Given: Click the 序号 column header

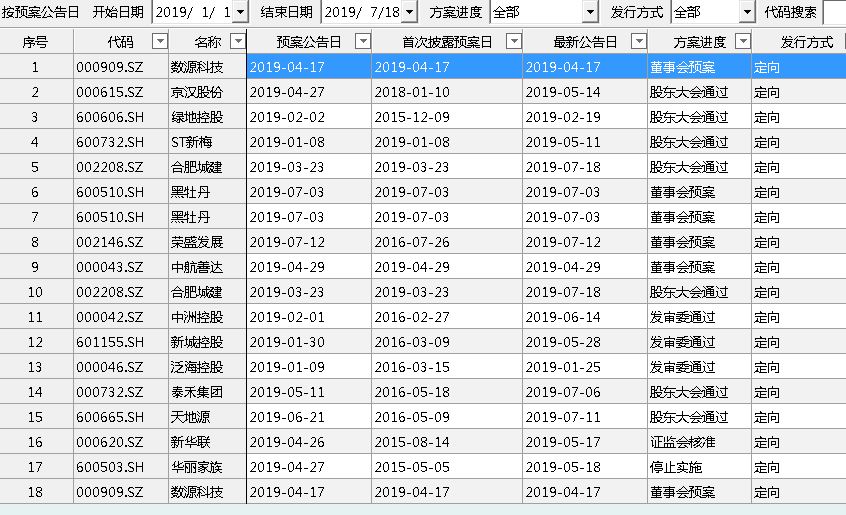Looking at the screenshot, I should [36, 42].
